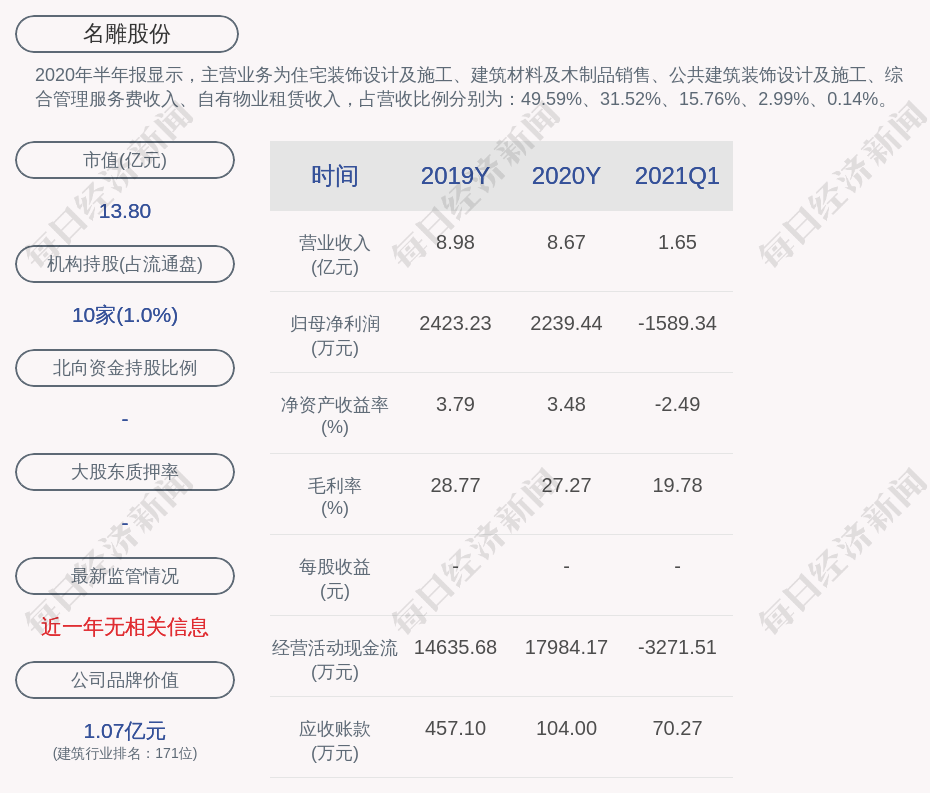Screen dimensions: 930x793
Task: Click the revenue value 8.98
Action: pos(455,242)
